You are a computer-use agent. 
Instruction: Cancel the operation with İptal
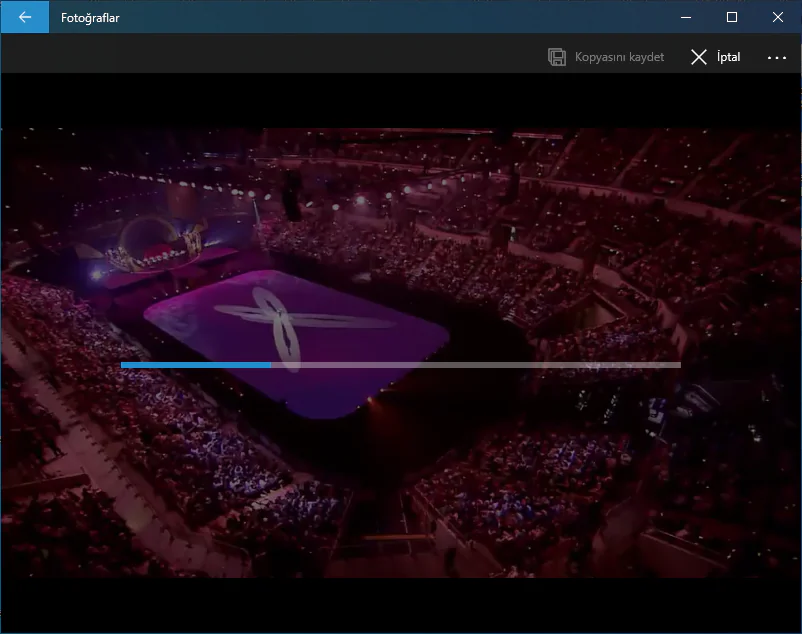point(716,57)
